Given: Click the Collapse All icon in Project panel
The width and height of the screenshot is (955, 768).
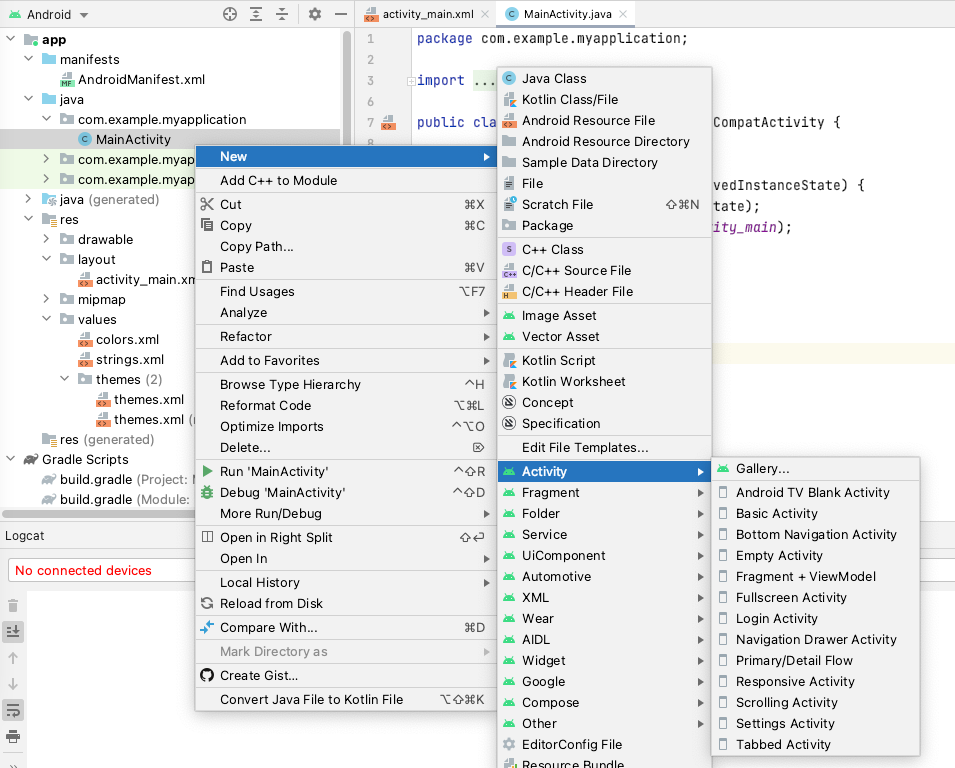Looking at the screenshot, I should click(x=283, y=14).
